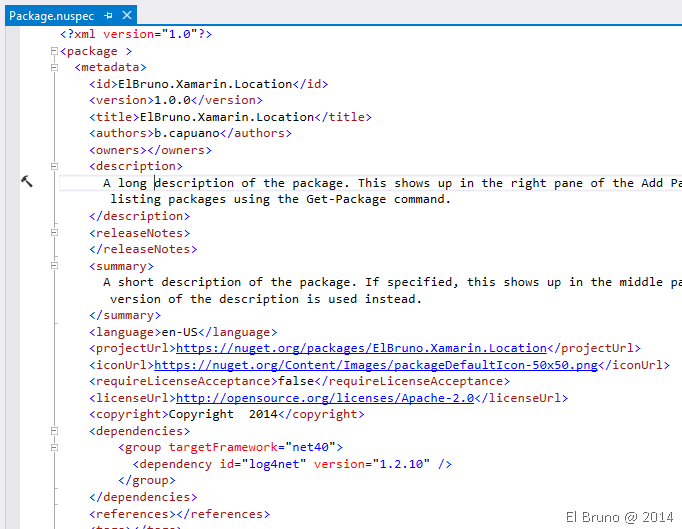This screenshot has height=529, width=682.
Task: Collapse the metadata XML node
Action: pyautogui.click(x=54, y=67)
